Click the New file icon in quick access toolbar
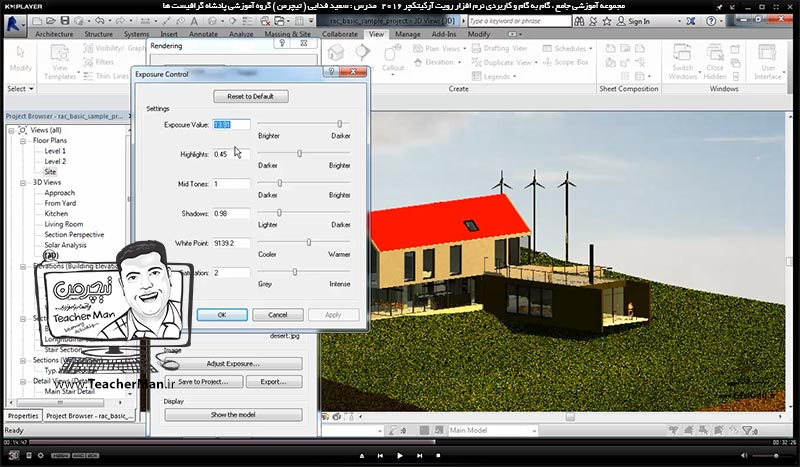The image size is (800, 467). tap(37, 21)
